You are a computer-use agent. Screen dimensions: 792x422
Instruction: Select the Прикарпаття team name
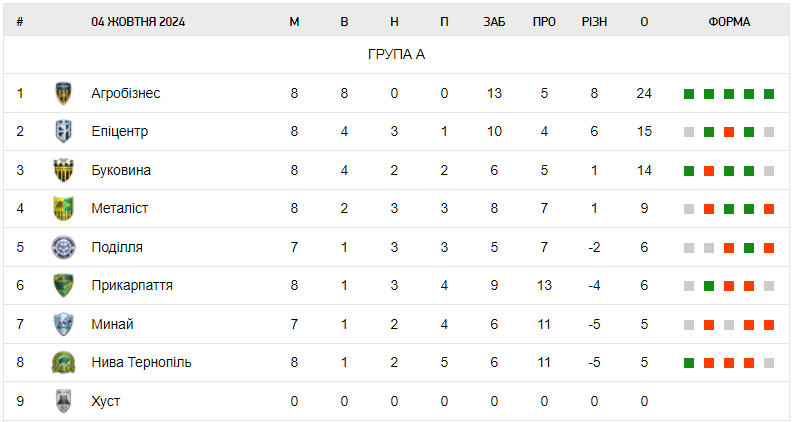coord(132,285)
